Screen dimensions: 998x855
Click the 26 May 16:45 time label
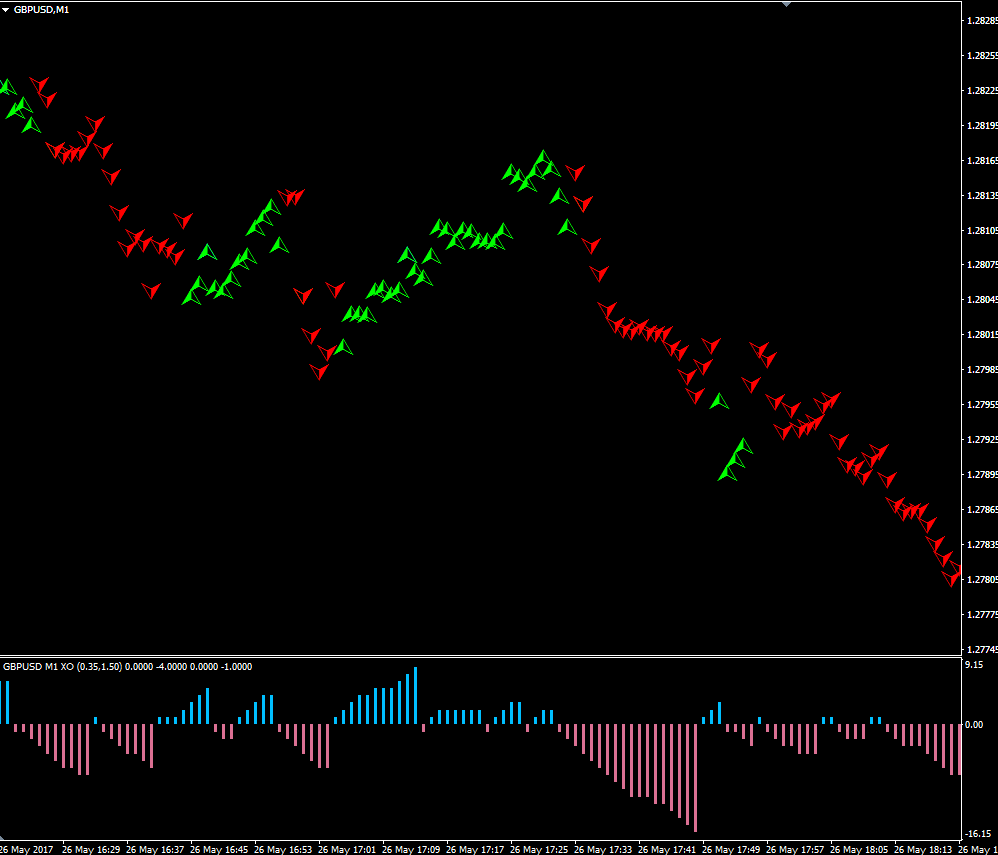pyautogui.click(x=220, y=850)
